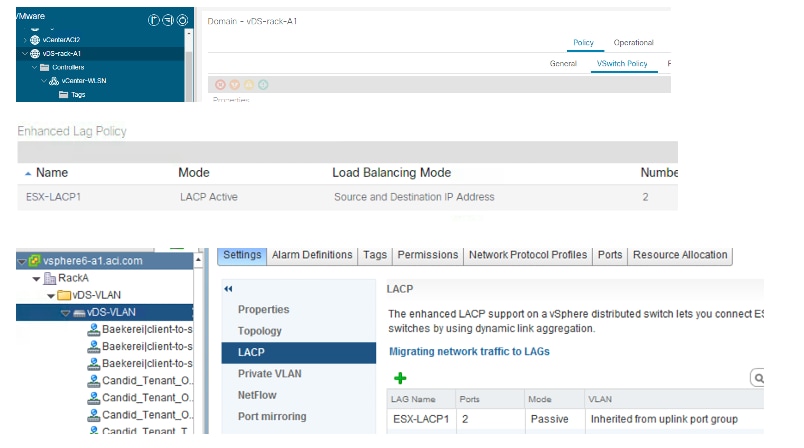The height and width of the screenshot is (448, 804).
Task: Collapse the vDS-VLAN folder node
Action: 51,296
